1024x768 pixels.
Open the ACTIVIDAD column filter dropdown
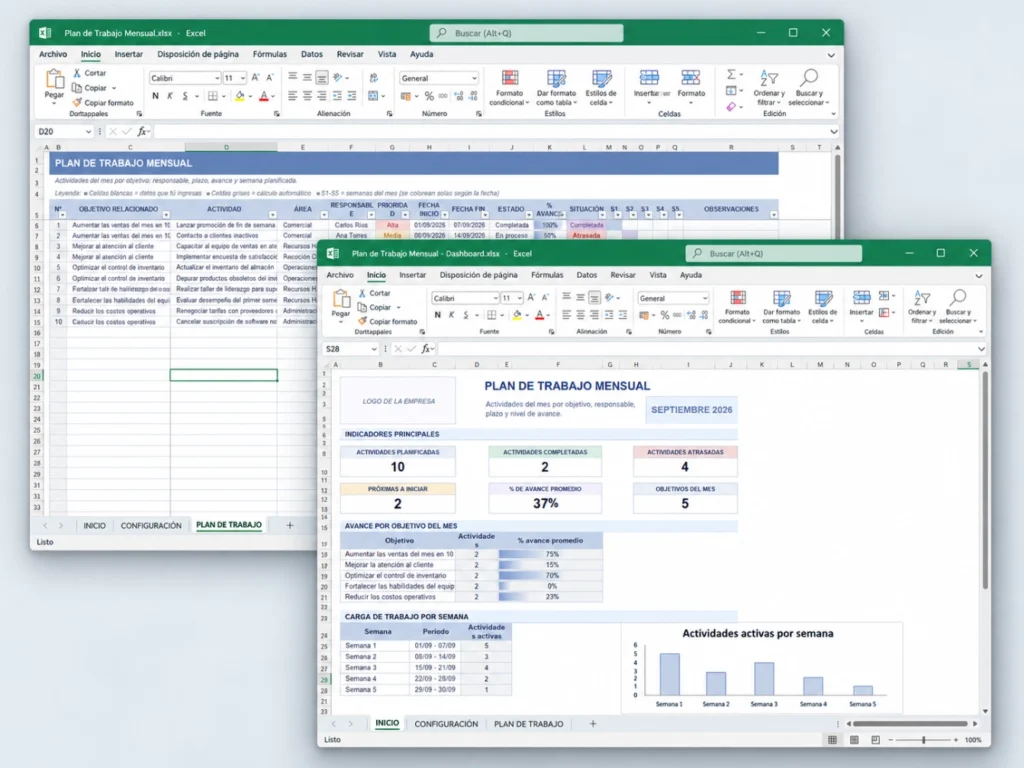point(272,215)
